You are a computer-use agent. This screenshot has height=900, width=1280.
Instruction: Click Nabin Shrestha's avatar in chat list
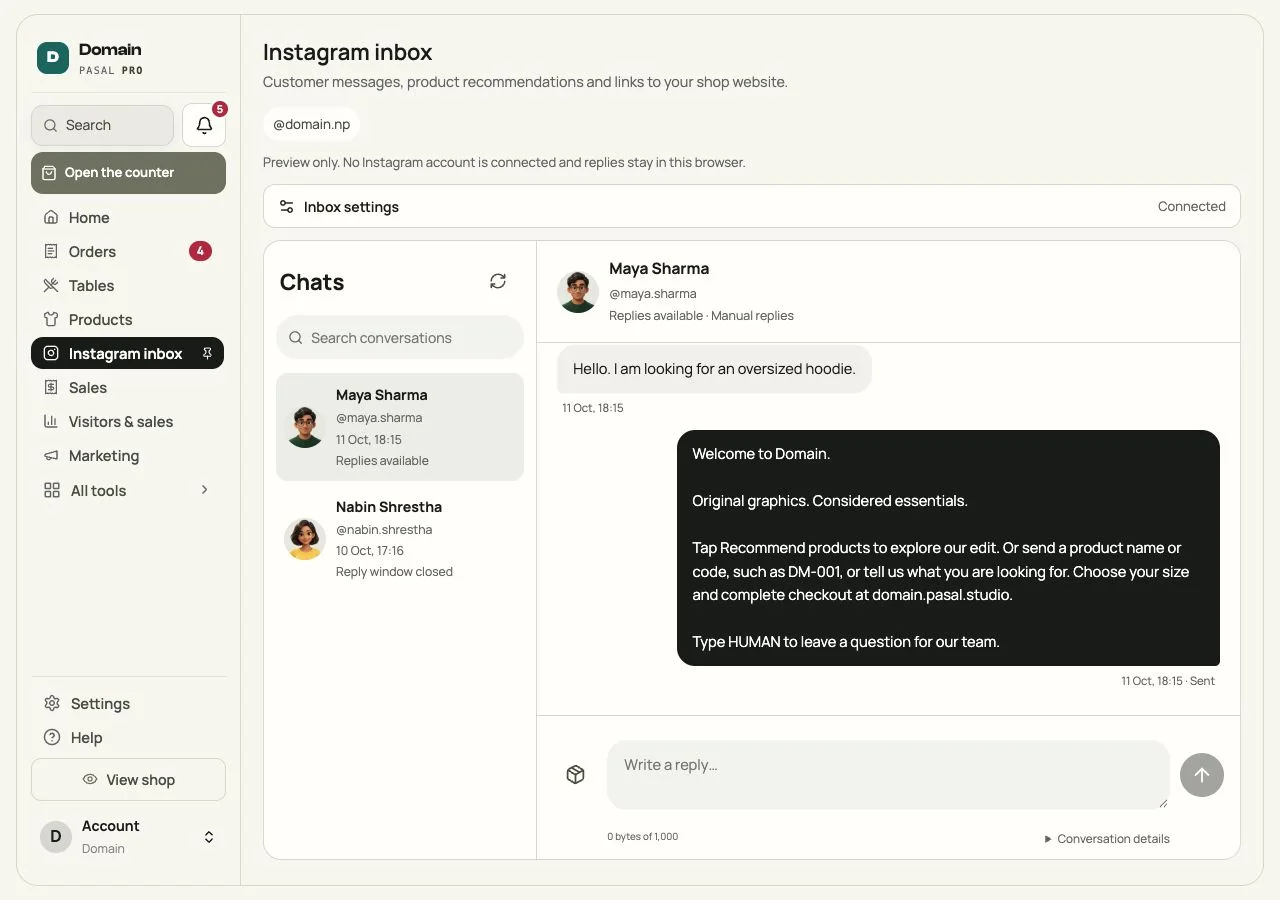pos(304,539)
